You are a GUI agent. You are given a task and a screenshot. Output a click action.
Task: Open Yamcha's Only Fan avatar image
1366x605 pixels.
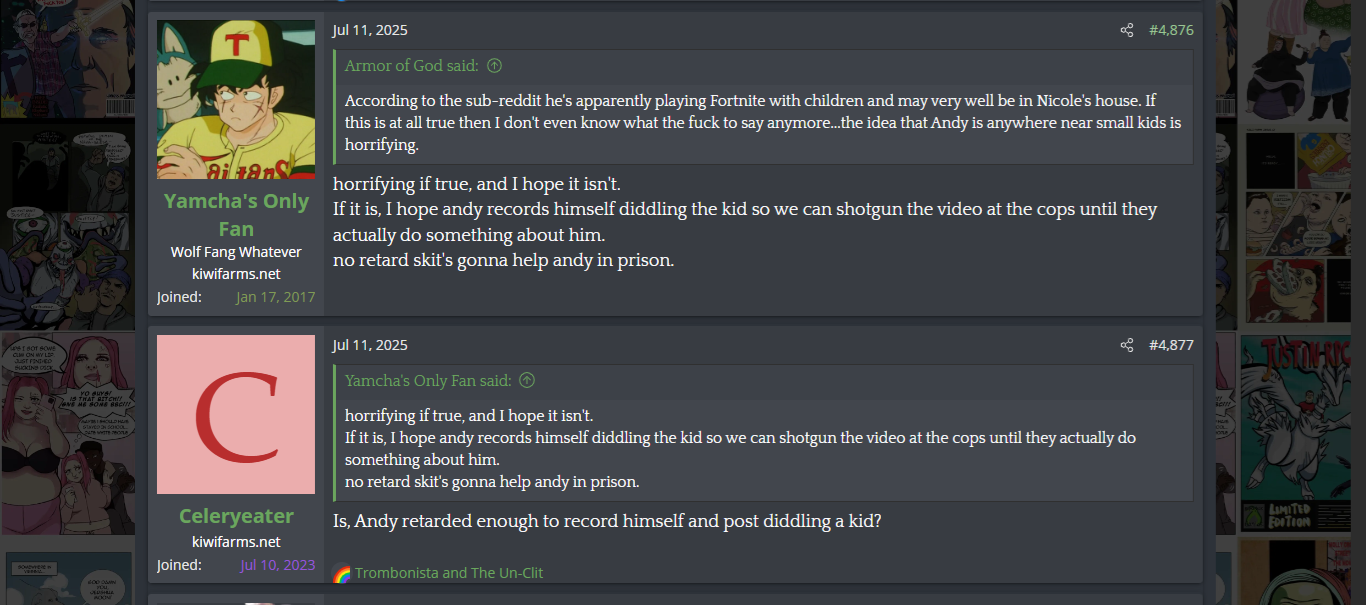pos(236,99)
